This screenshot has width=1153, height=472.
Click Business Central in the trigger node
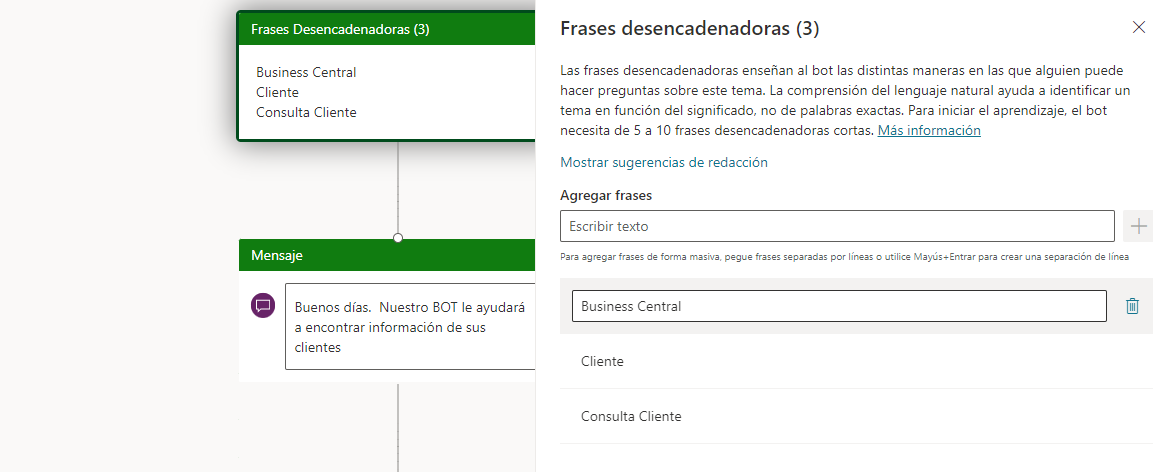306,72
